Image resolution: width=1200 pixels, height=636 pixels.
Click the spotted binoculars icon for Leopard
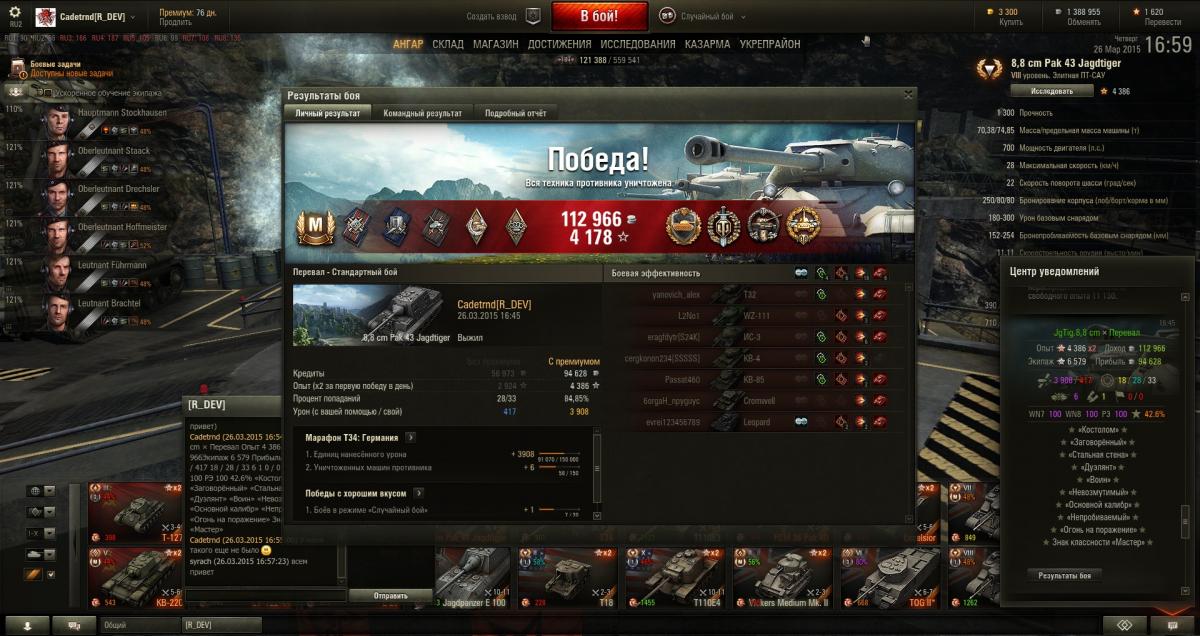pos(801,422)
